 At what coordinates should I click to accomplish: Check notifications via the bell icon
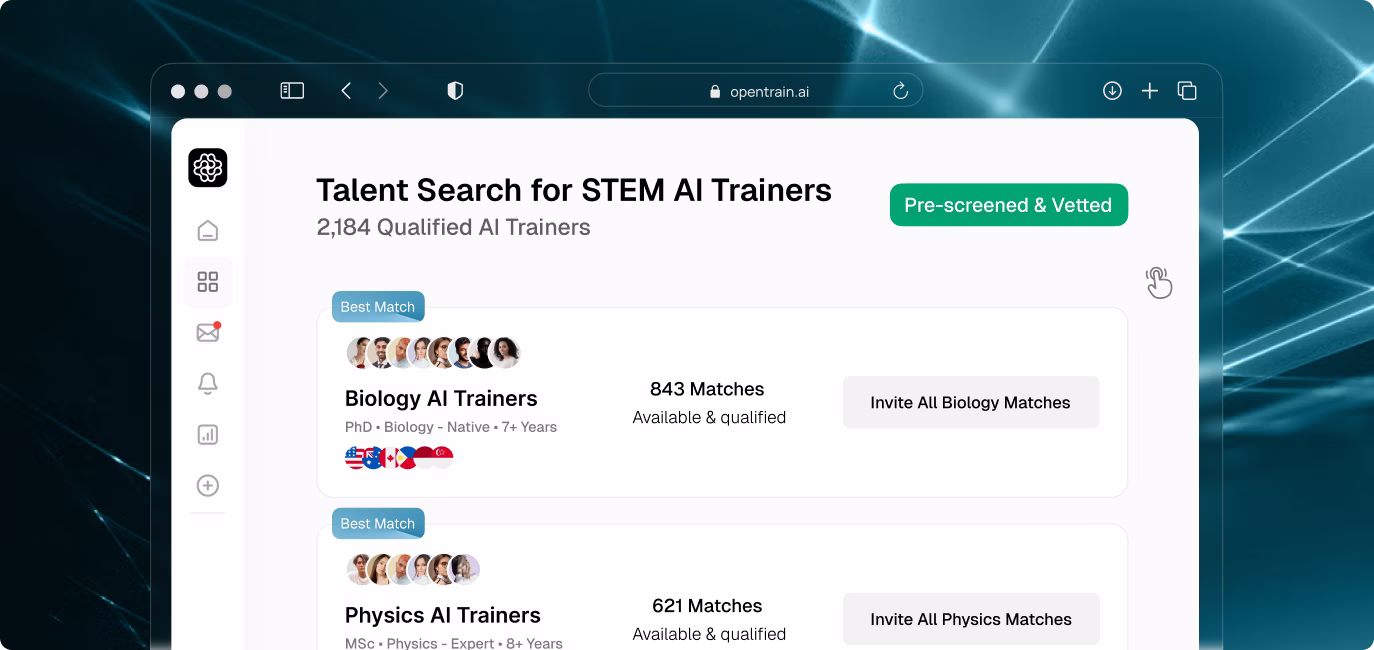pyautogui.click(x=207, y=383)
